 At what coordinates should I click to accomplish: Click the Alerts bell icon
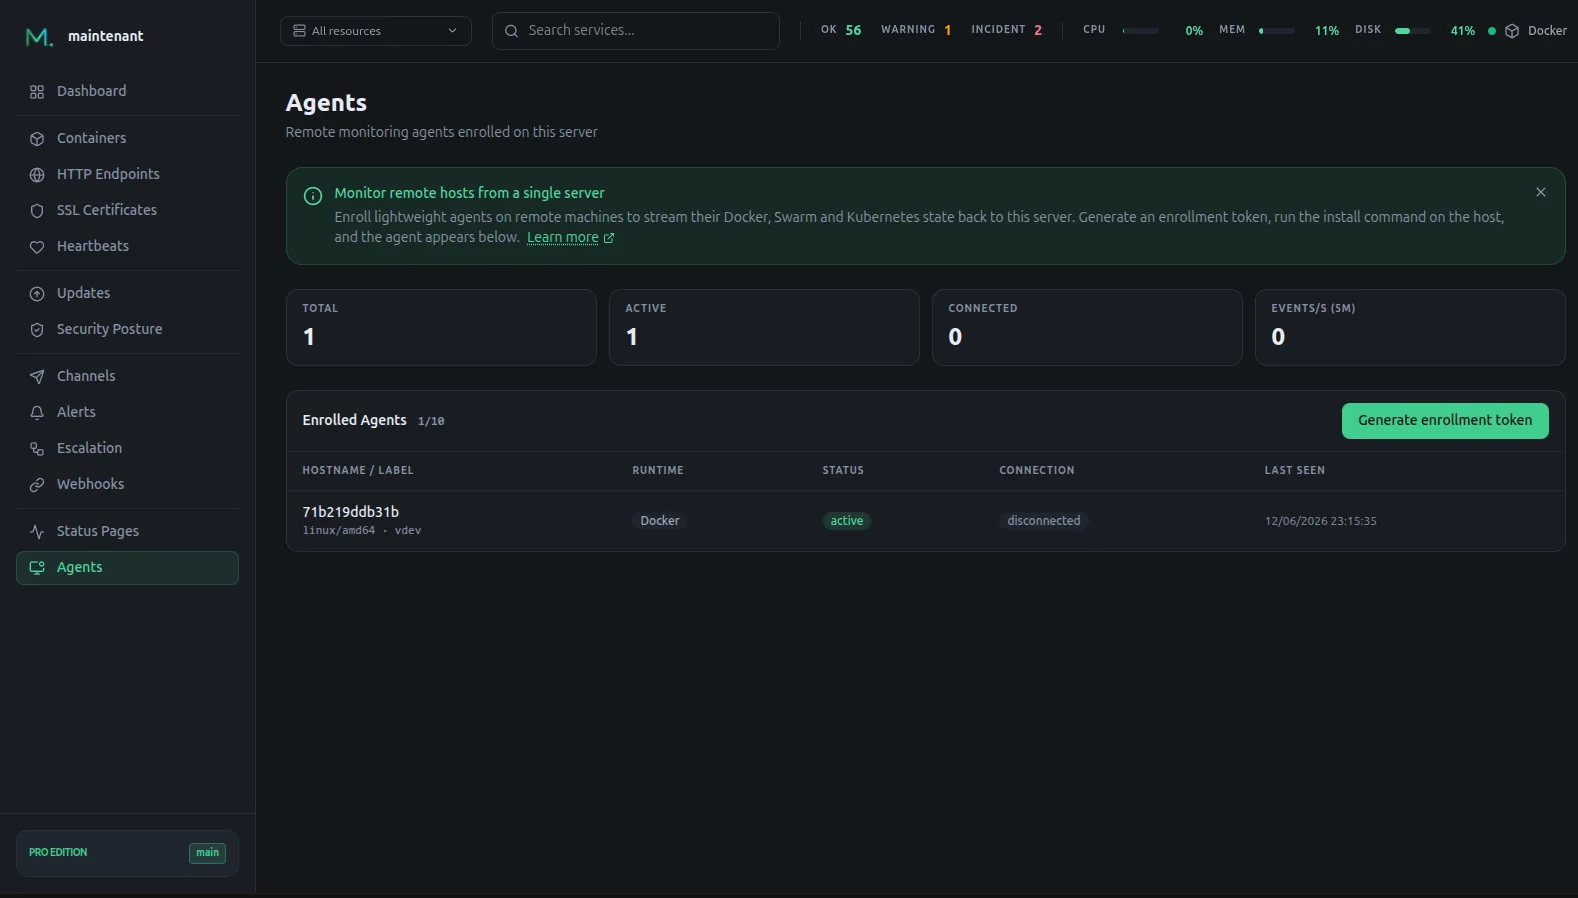click(x=37, y=413)
